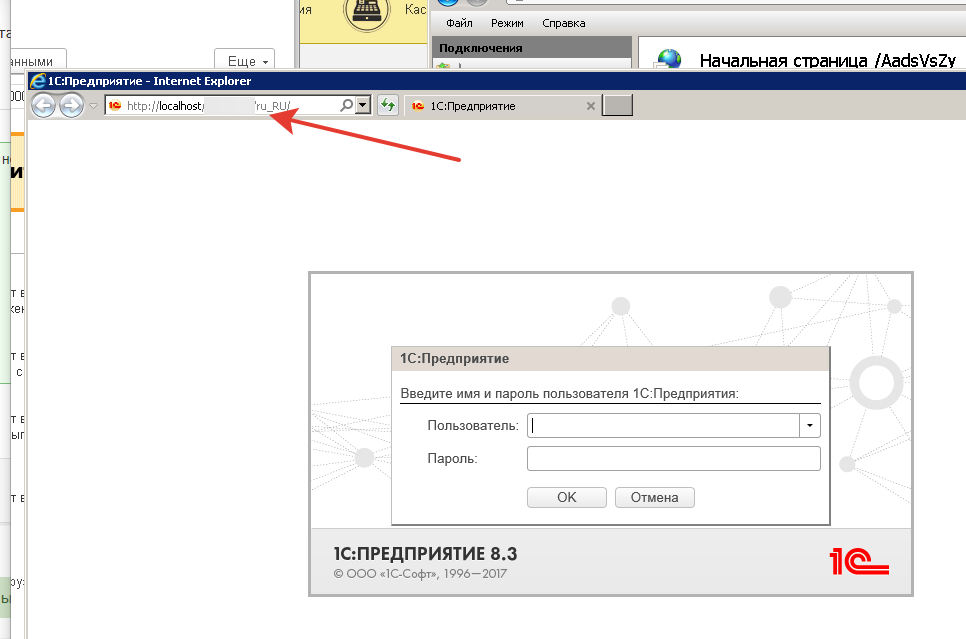Go back with Internet Explorer back arrow
The width and height of the screenshot is (966, 639).
(x=43, y=106)
